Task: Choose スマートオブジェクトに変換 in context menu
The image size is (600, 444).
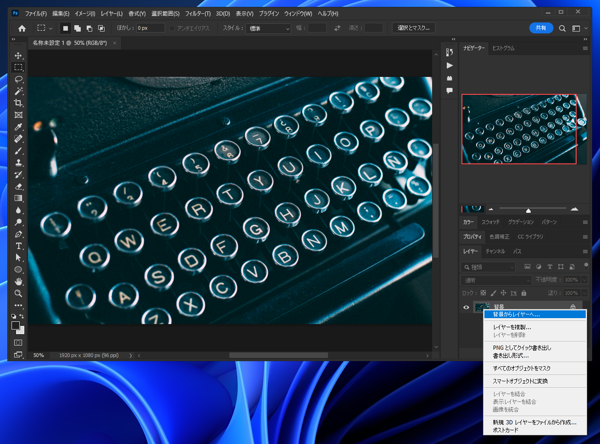Action: pyautogui.click(x=535, y=381)
